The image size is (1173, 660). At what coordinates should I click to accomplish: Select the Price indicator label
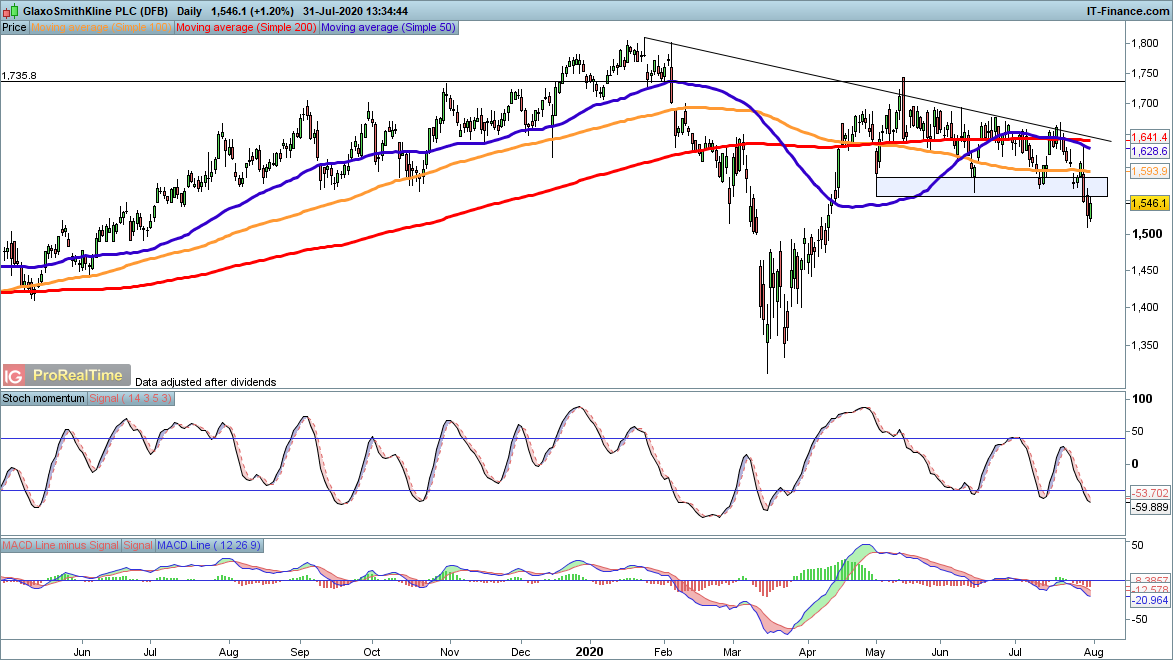coord(15,28)
